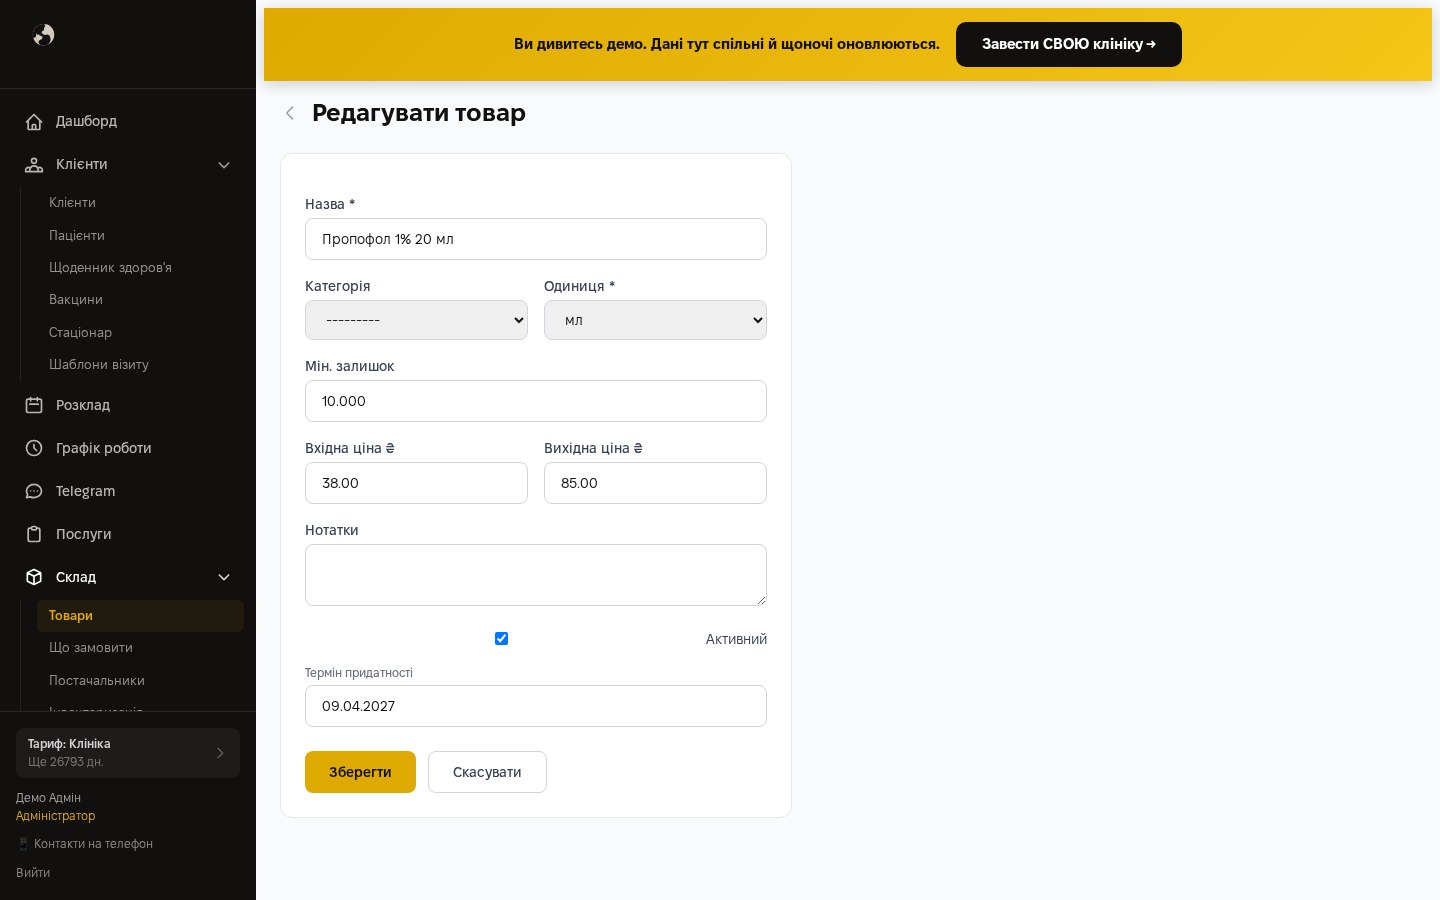Click the Склад box icon
1440x900 pixels.
click(34, 577)
